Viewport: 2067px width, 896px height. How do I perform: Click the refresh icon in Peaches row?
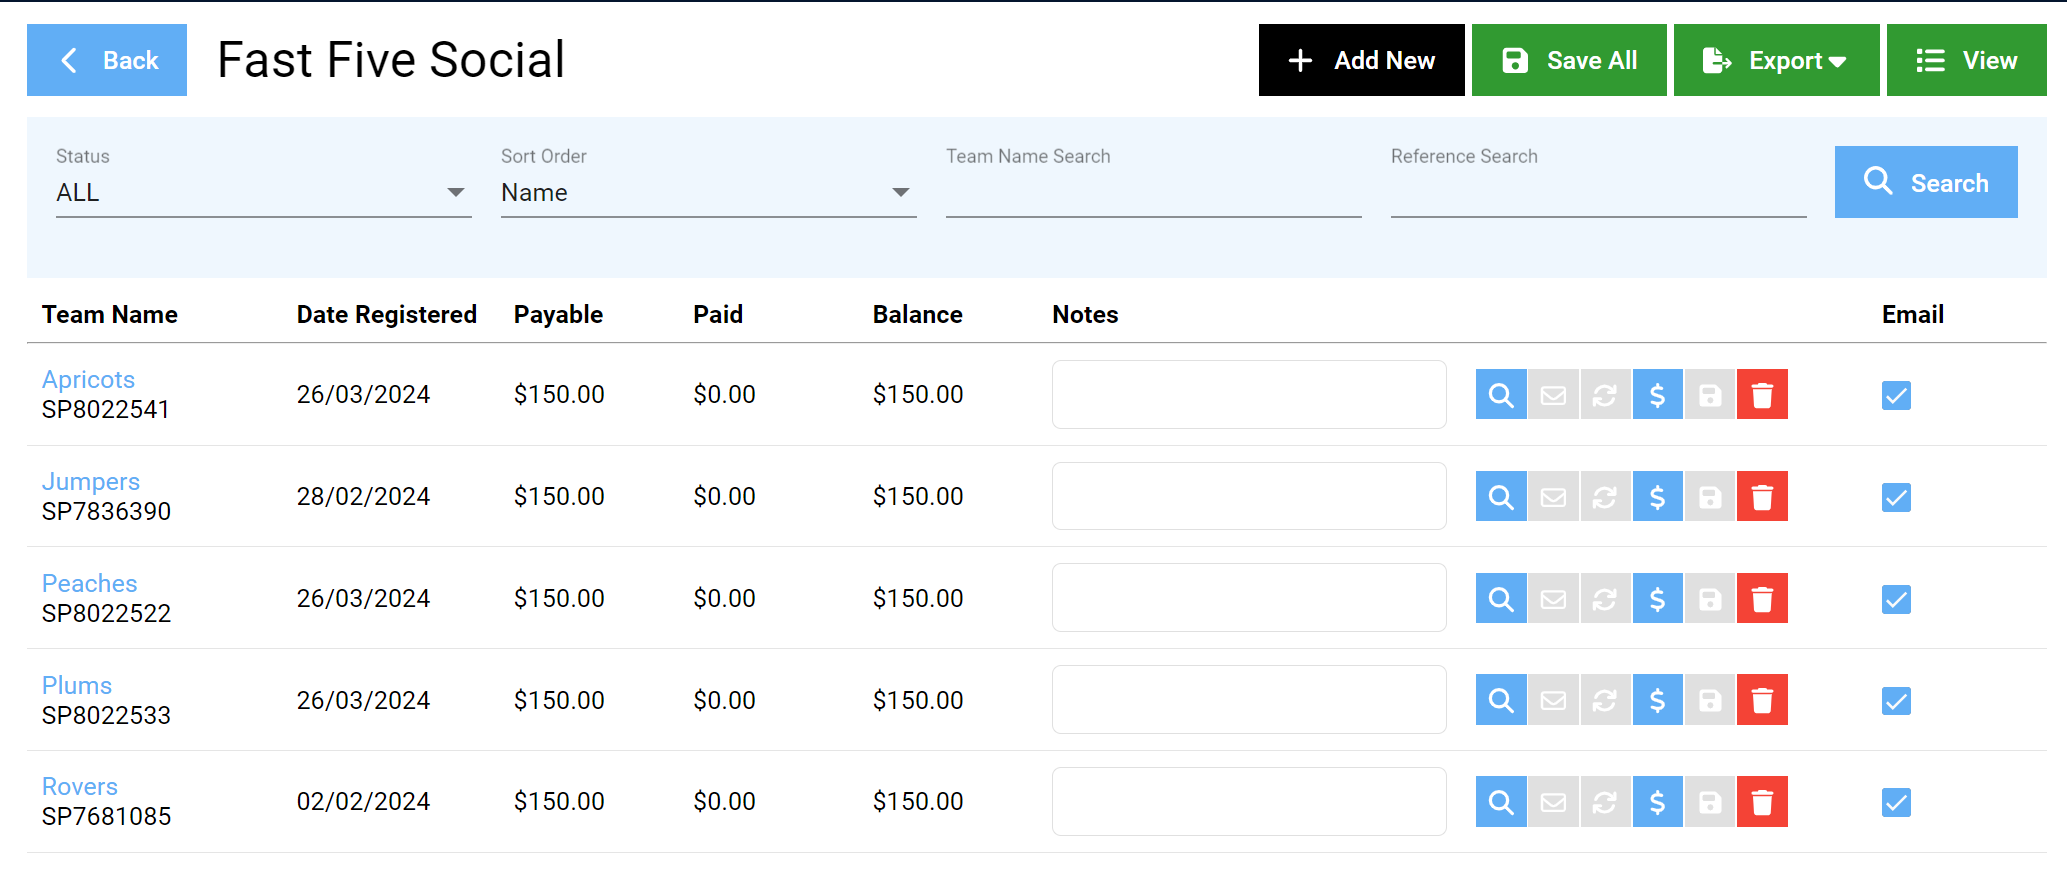click(x=1605, y=599)
